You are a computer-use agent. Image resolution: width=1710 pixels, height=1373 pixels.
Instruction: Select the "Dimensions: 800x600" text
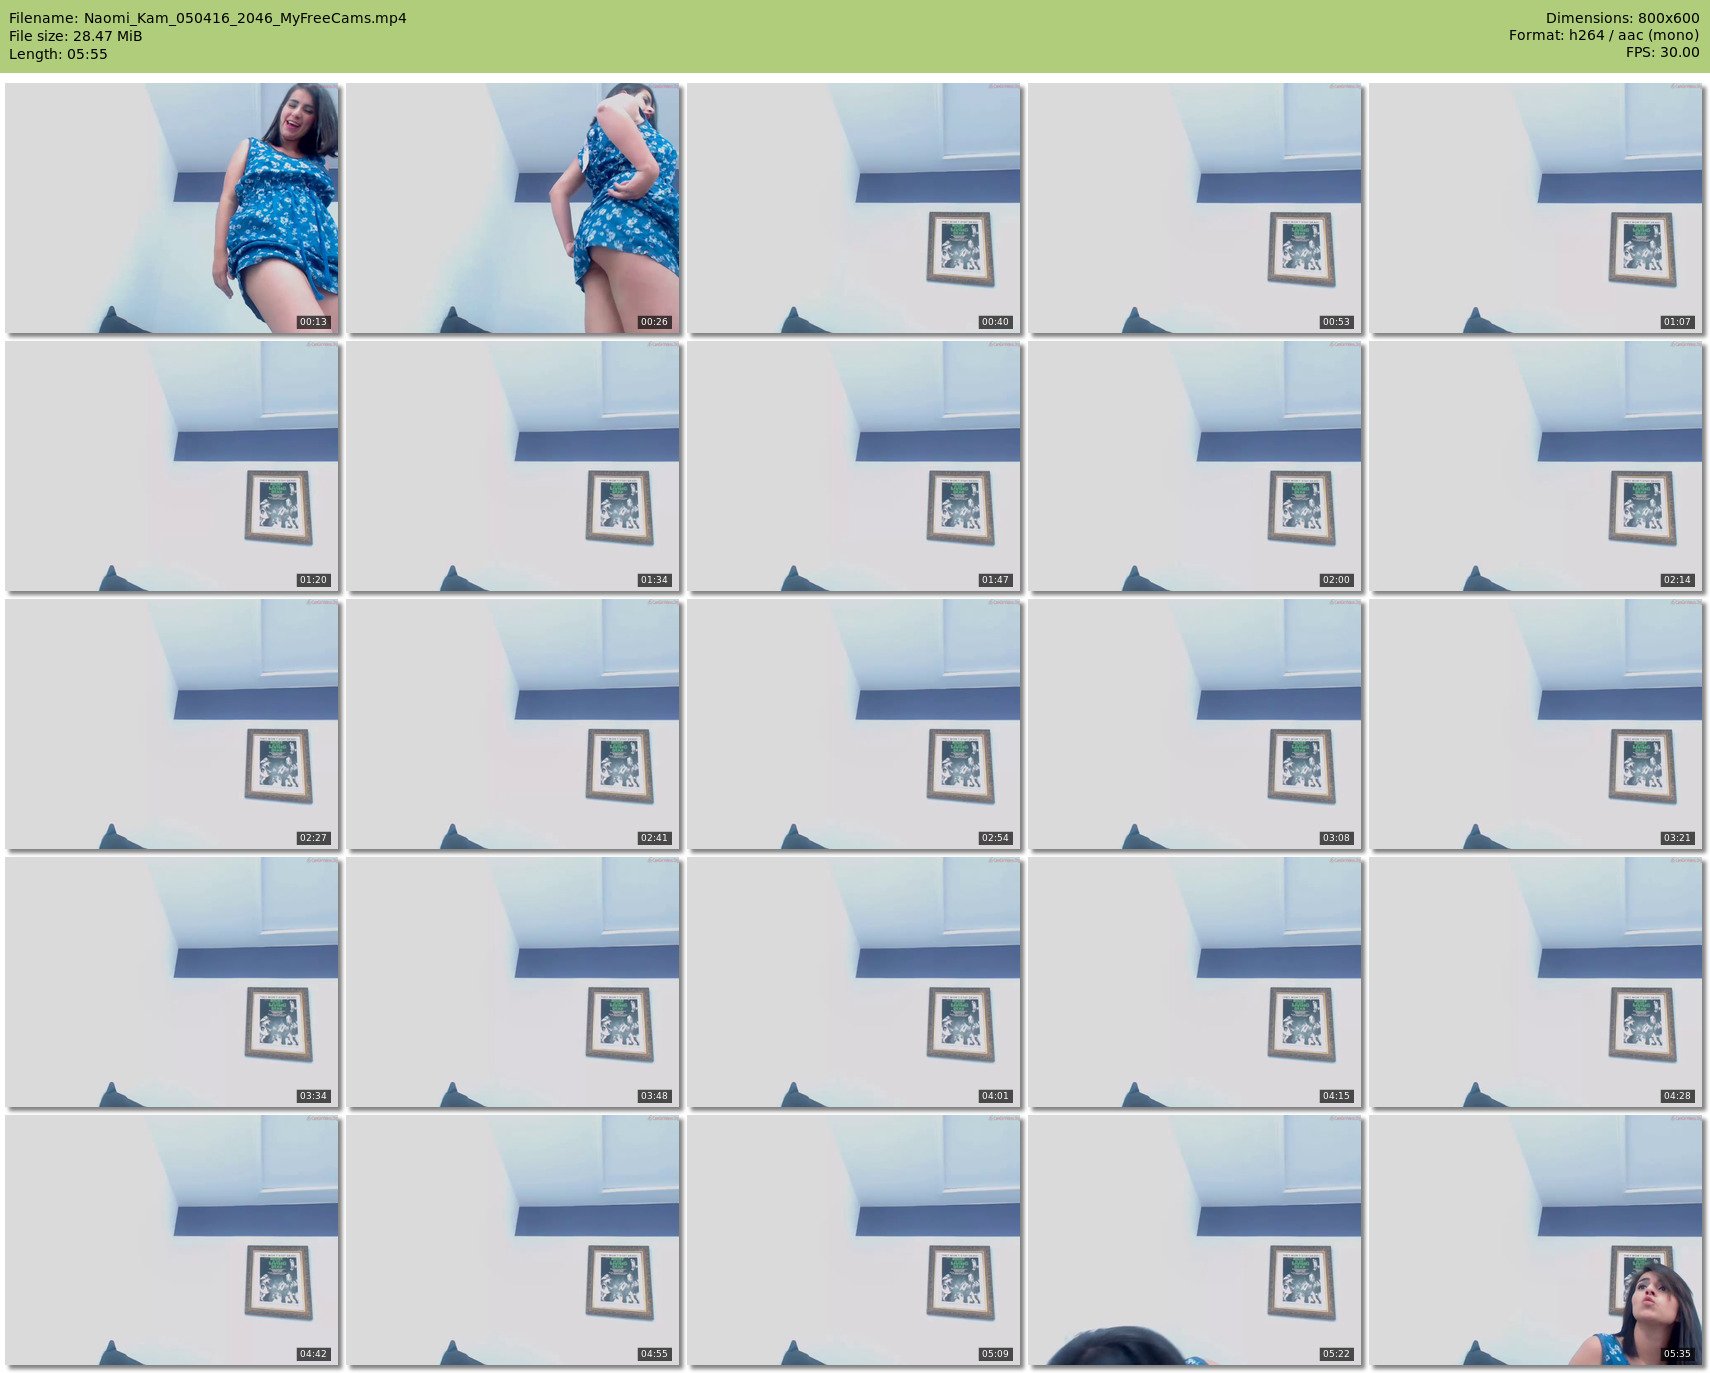1622,18
